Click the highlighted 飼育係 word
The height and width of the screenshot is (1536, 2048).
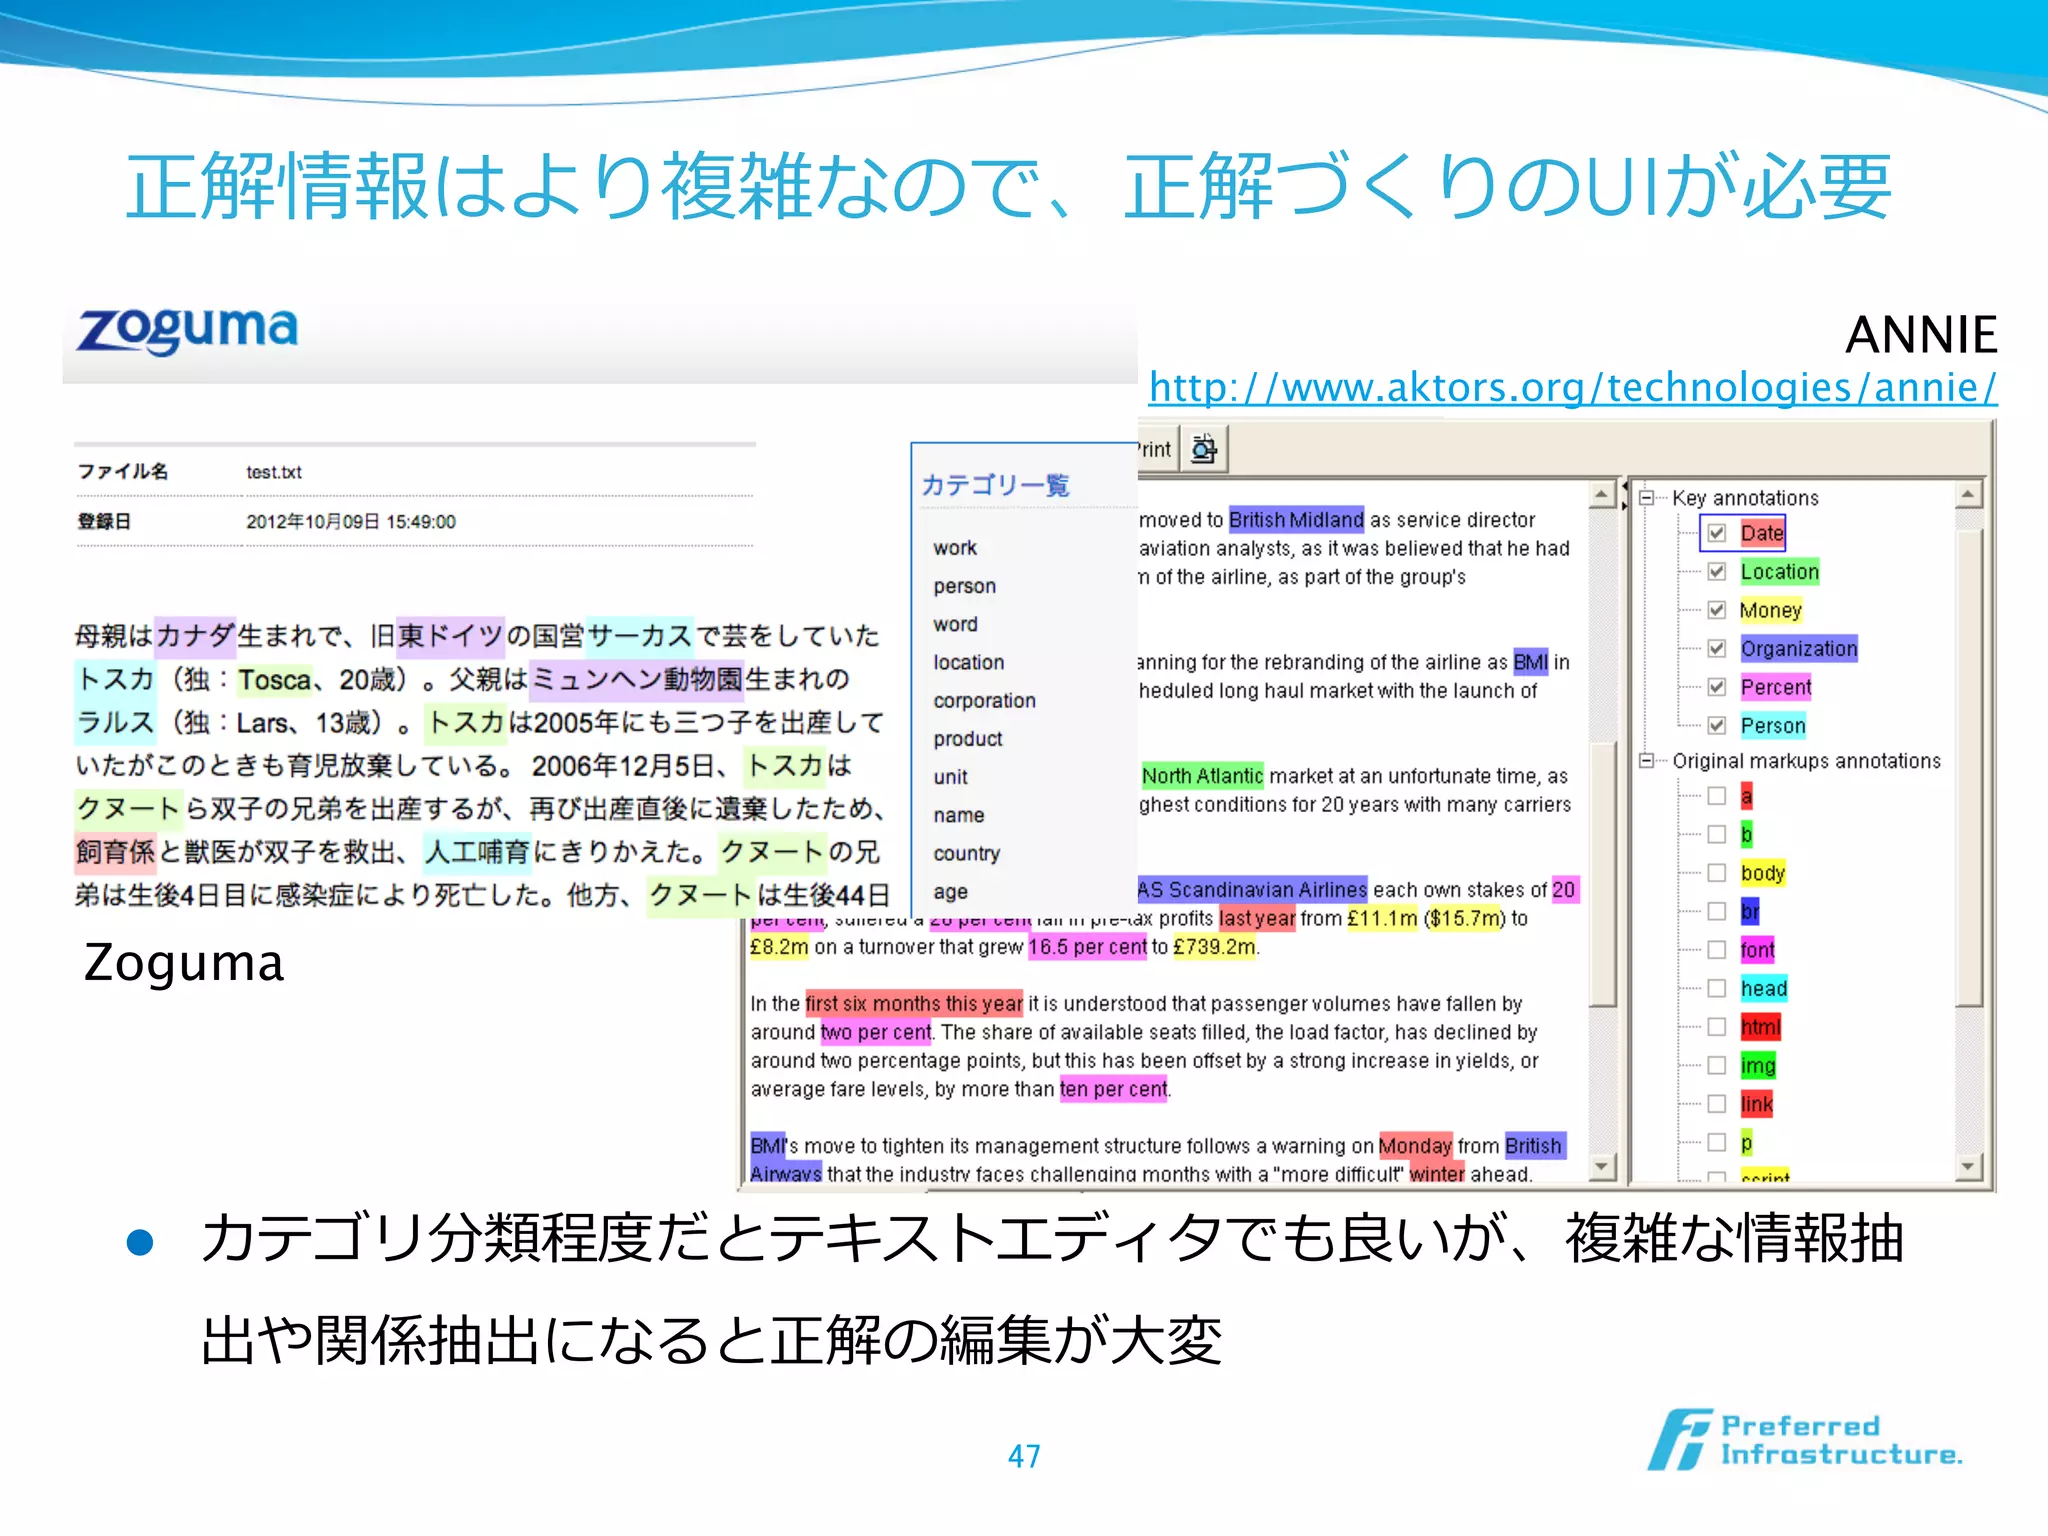115,852
